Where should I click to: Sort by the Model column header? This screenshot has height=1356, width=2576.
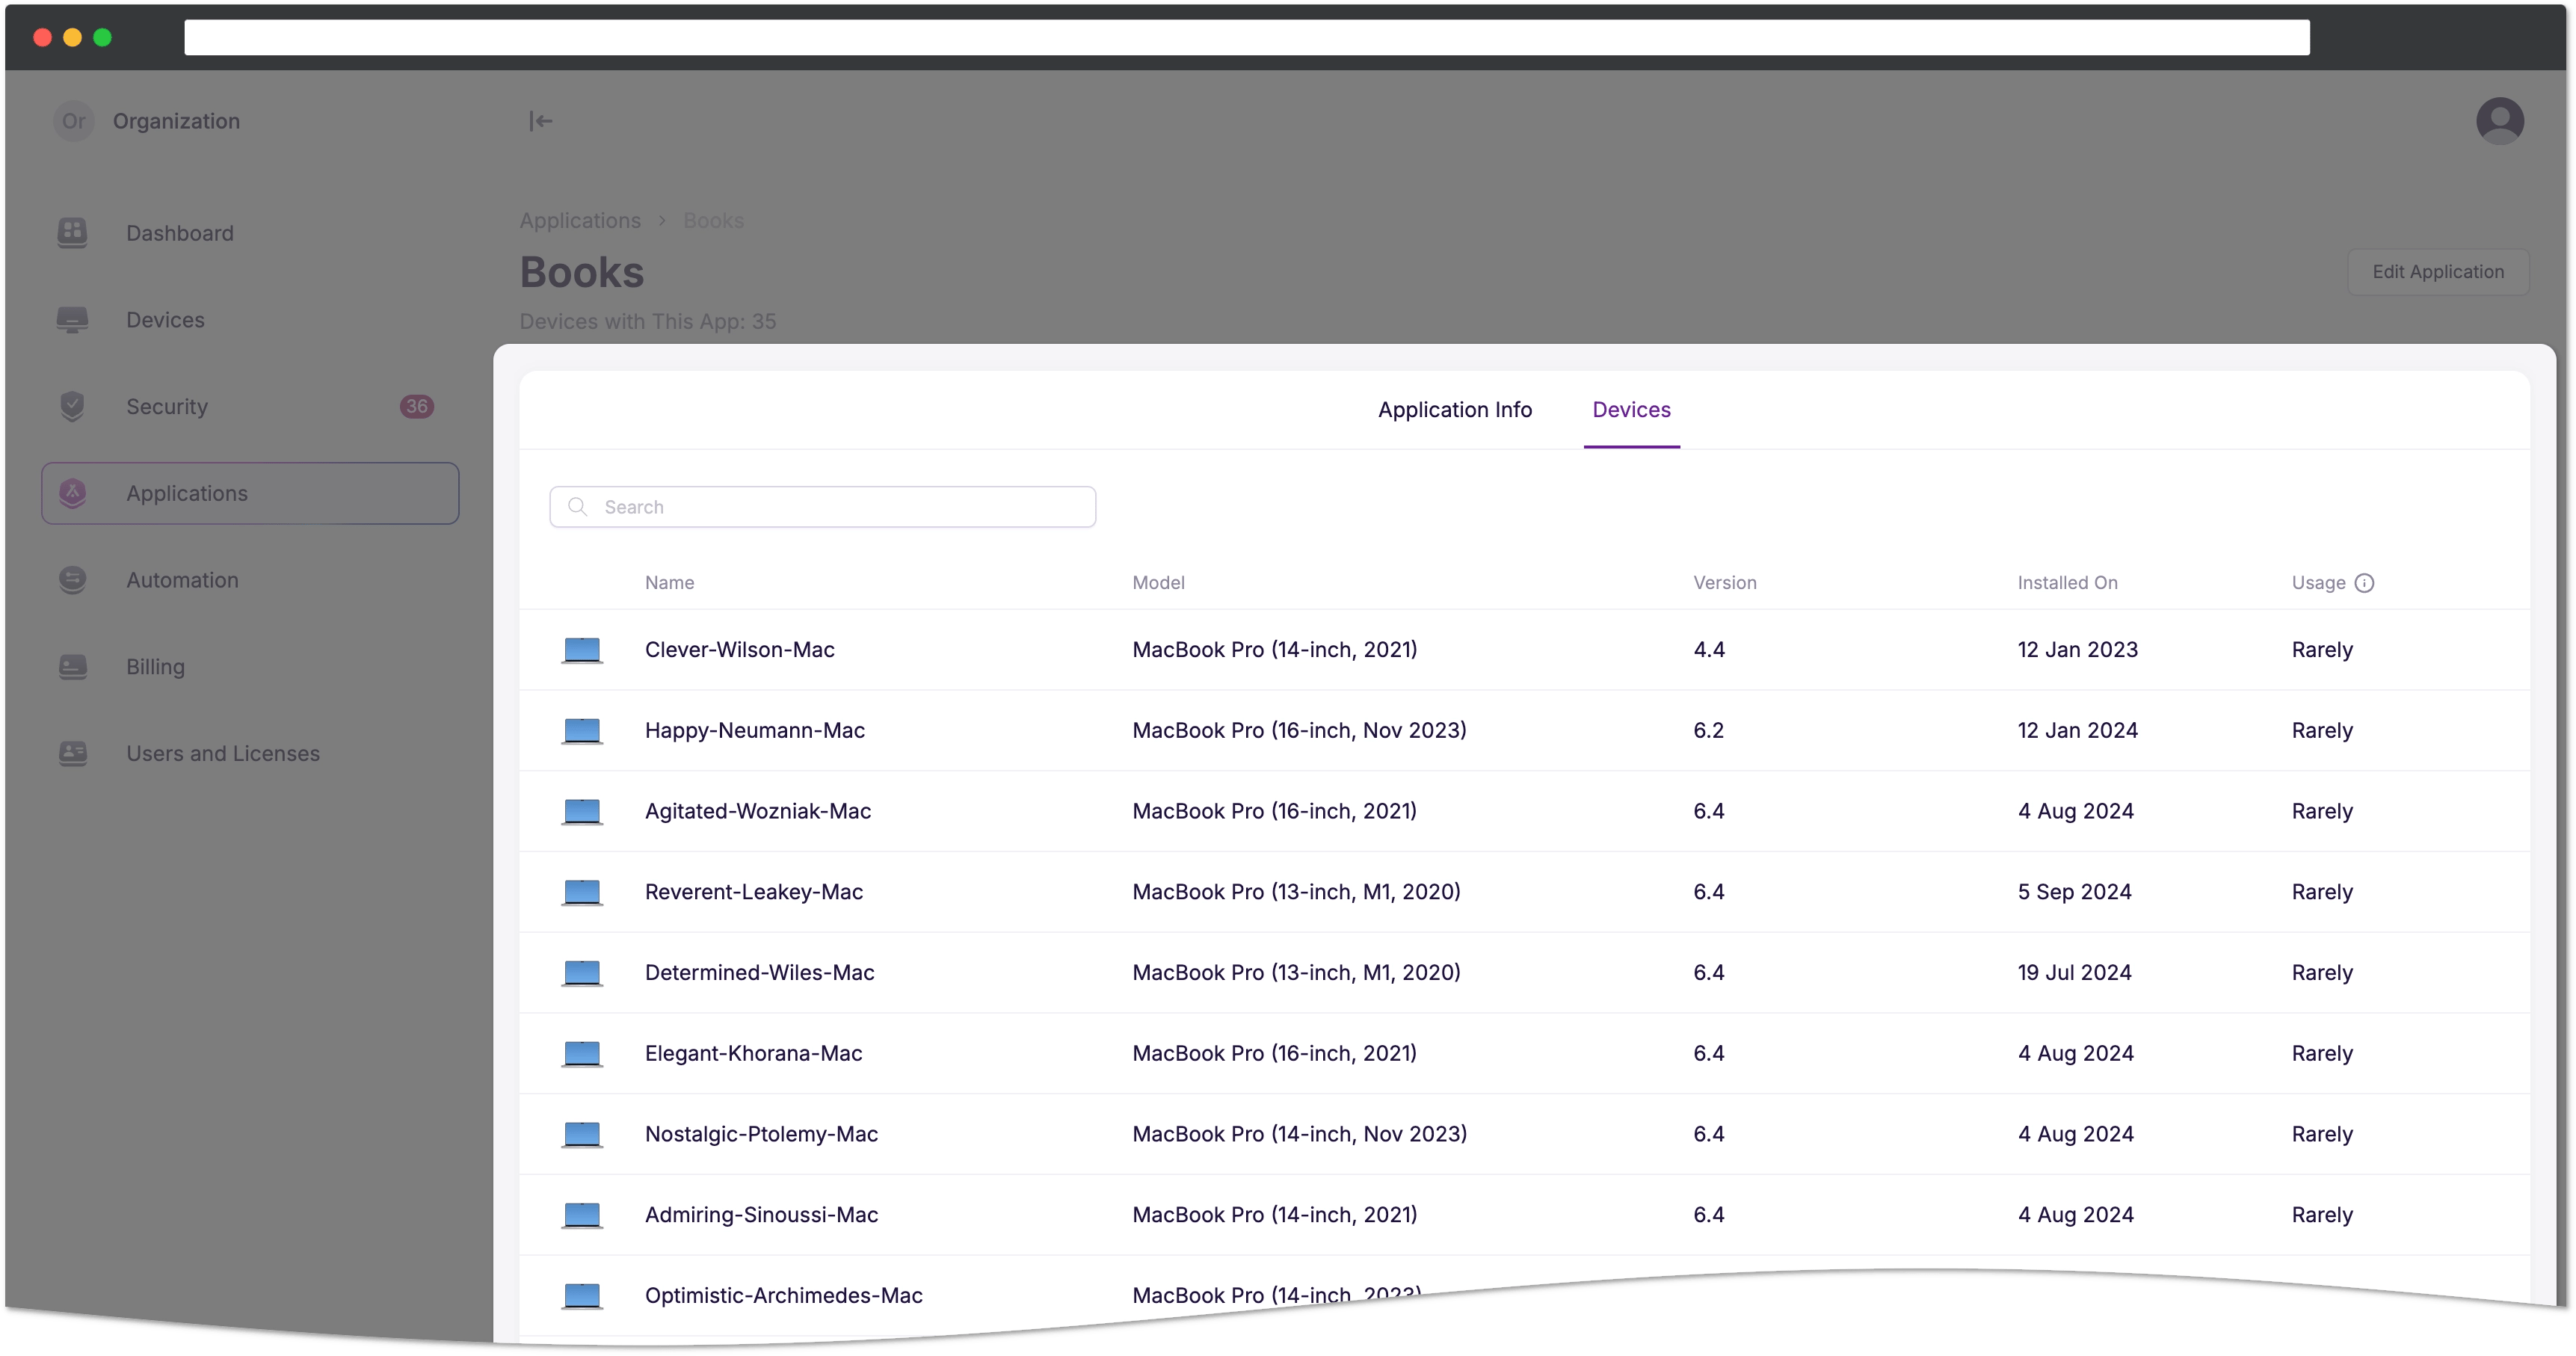(x=1158, y=583)
